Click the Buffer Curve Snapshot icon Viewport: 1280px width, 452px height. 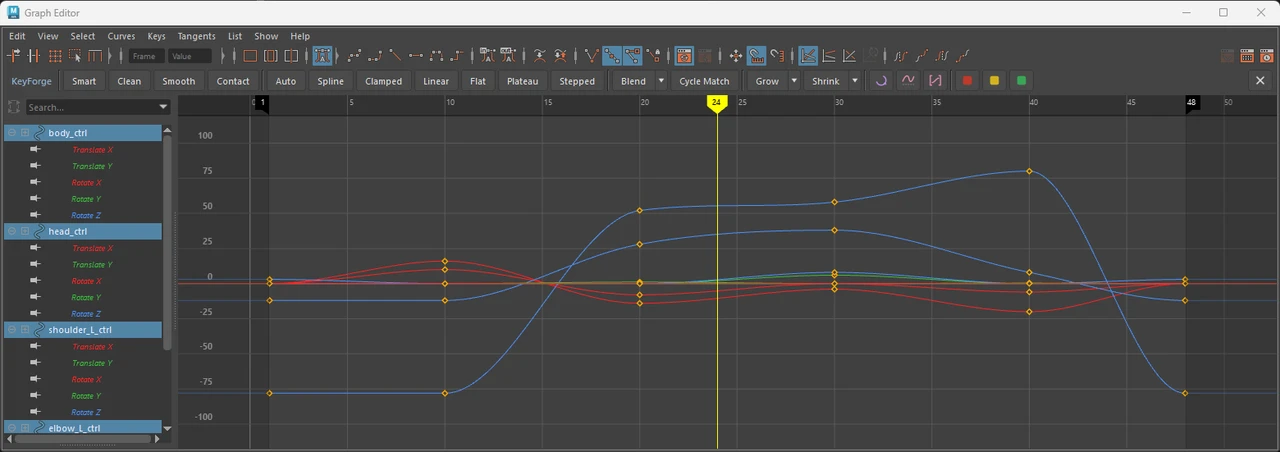[539, 56]
